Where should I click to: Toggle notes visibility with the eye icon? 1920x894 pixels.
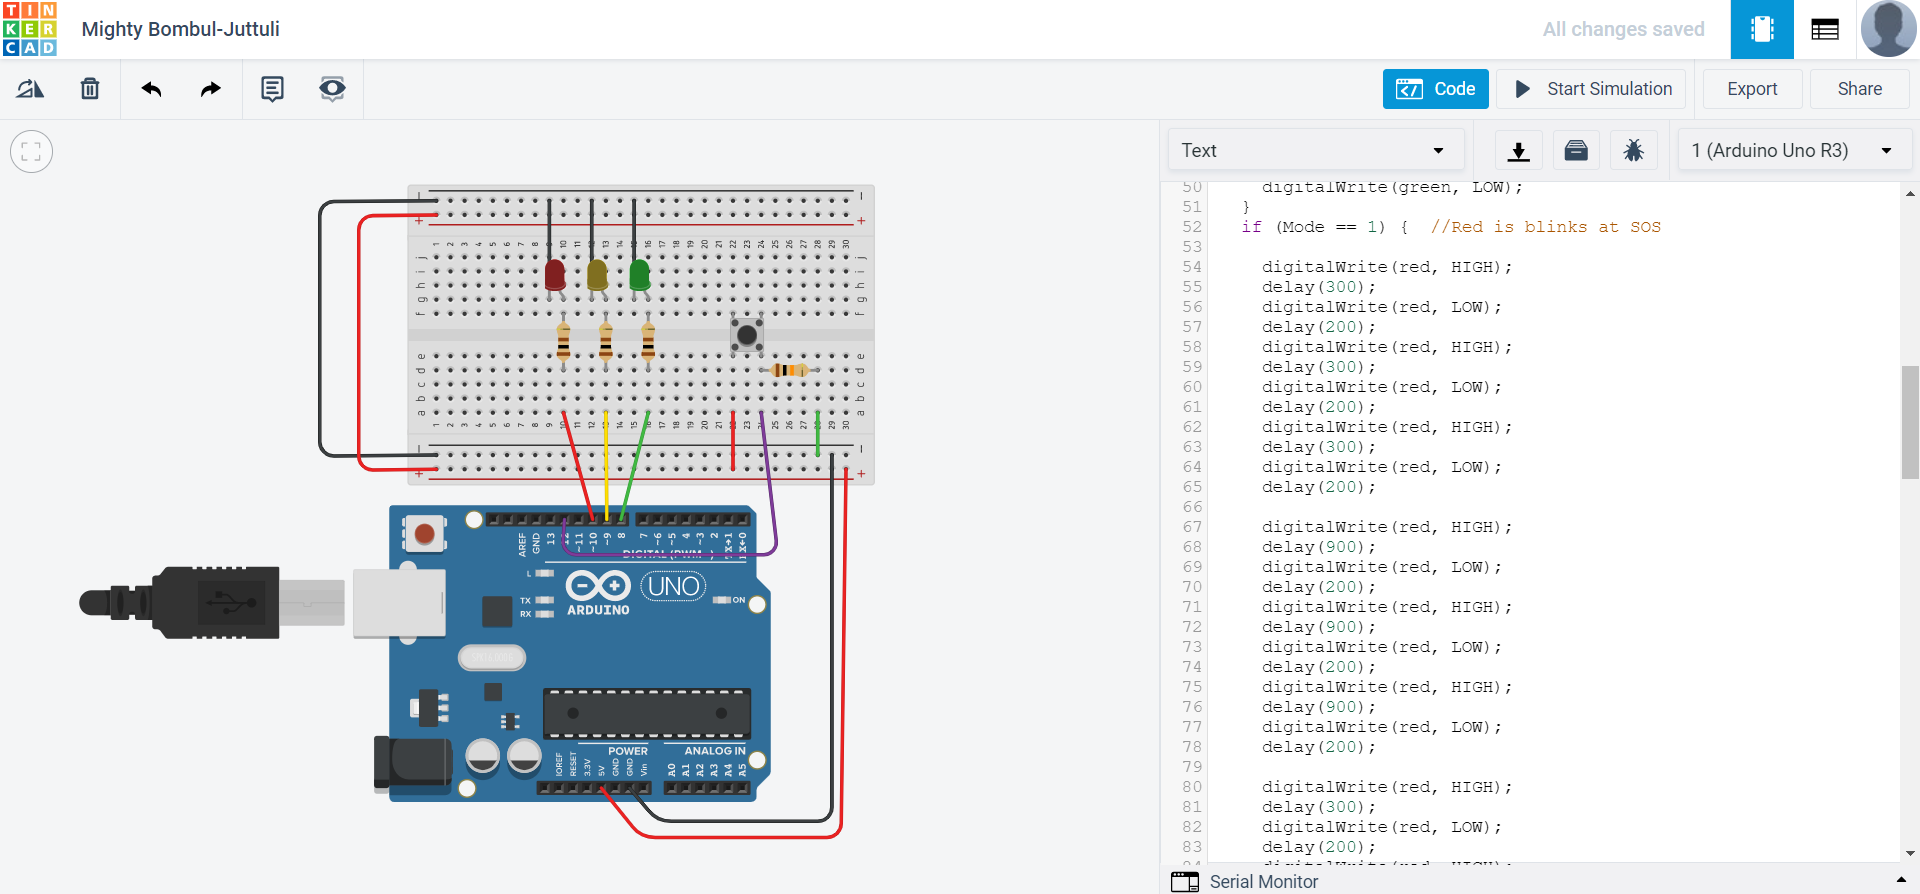[332, 89]
